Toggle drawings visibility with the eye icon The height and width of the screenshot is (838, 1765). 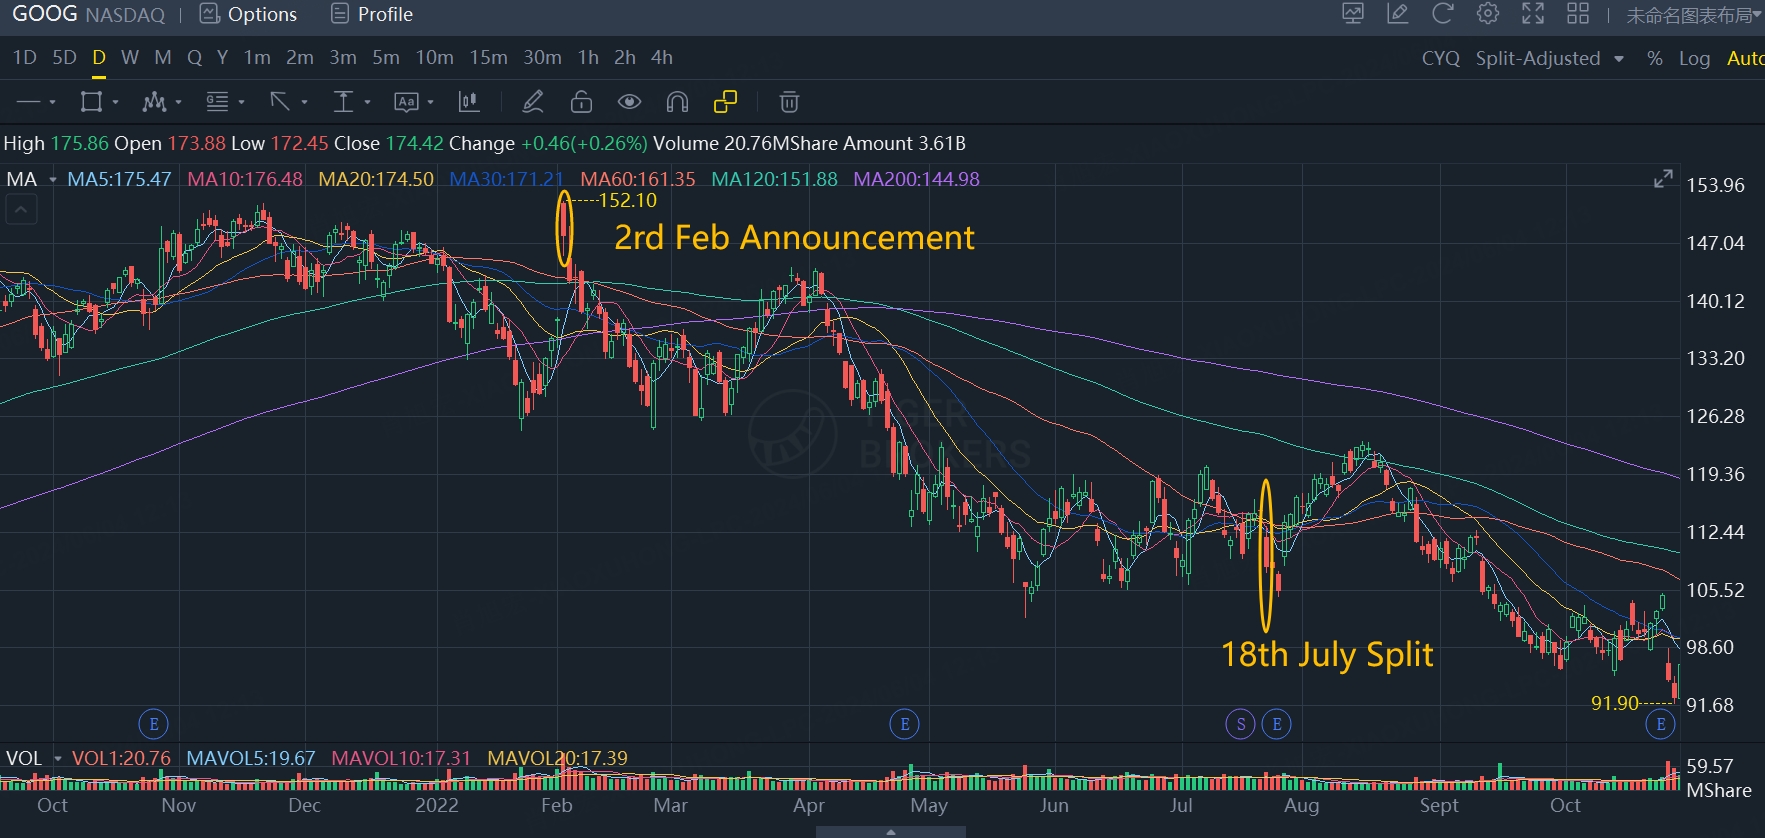pos(629,102)
